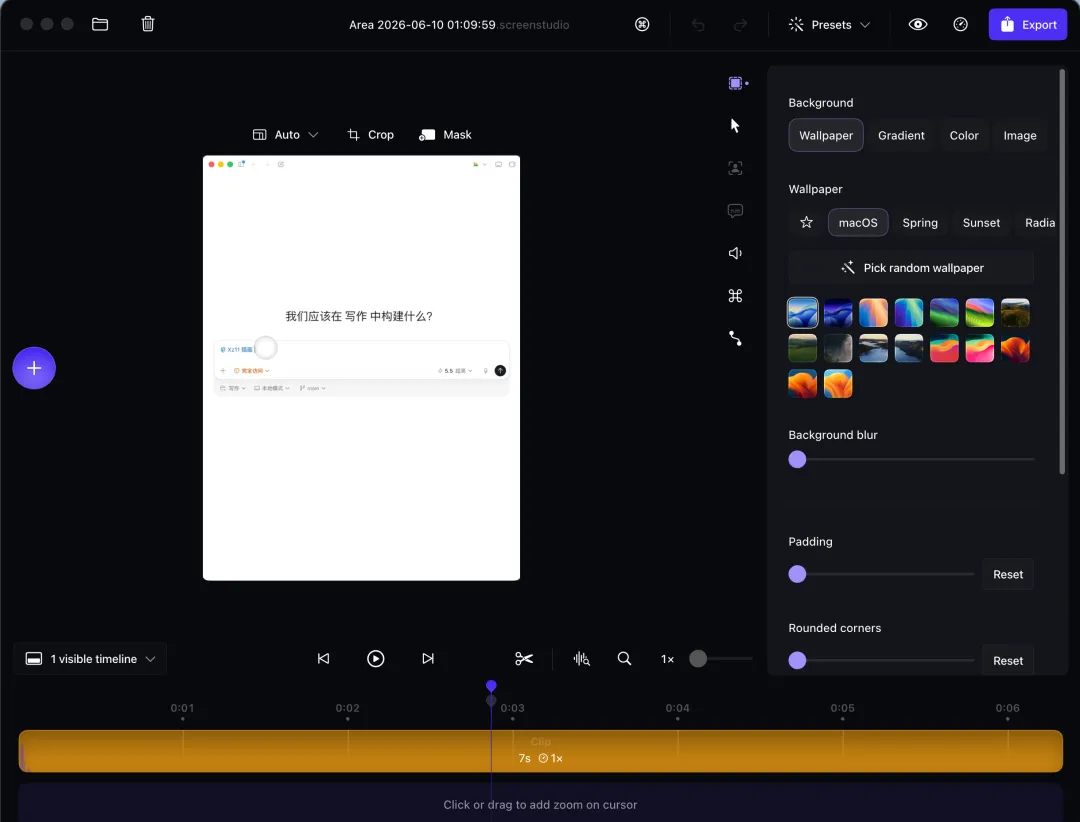The height and width of the screenshot is (822, 1080).
Task: Open the 1 visible timeline dropdown
Action: pyautogui.click(x=90, y=659)
